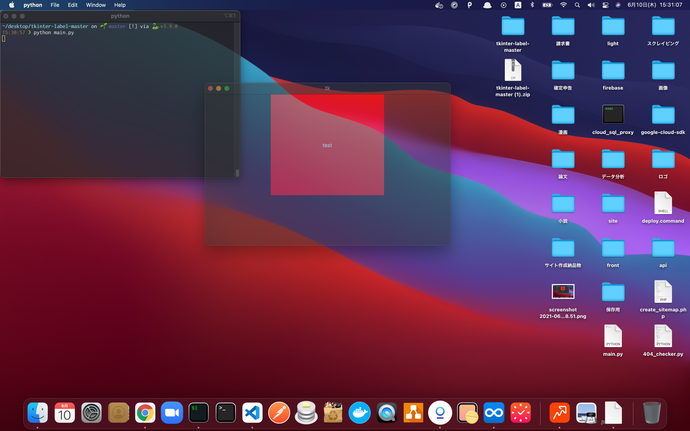Open System Preferences gear in Dock
This screenshot has width=690, height=431.
pos(92,413)
